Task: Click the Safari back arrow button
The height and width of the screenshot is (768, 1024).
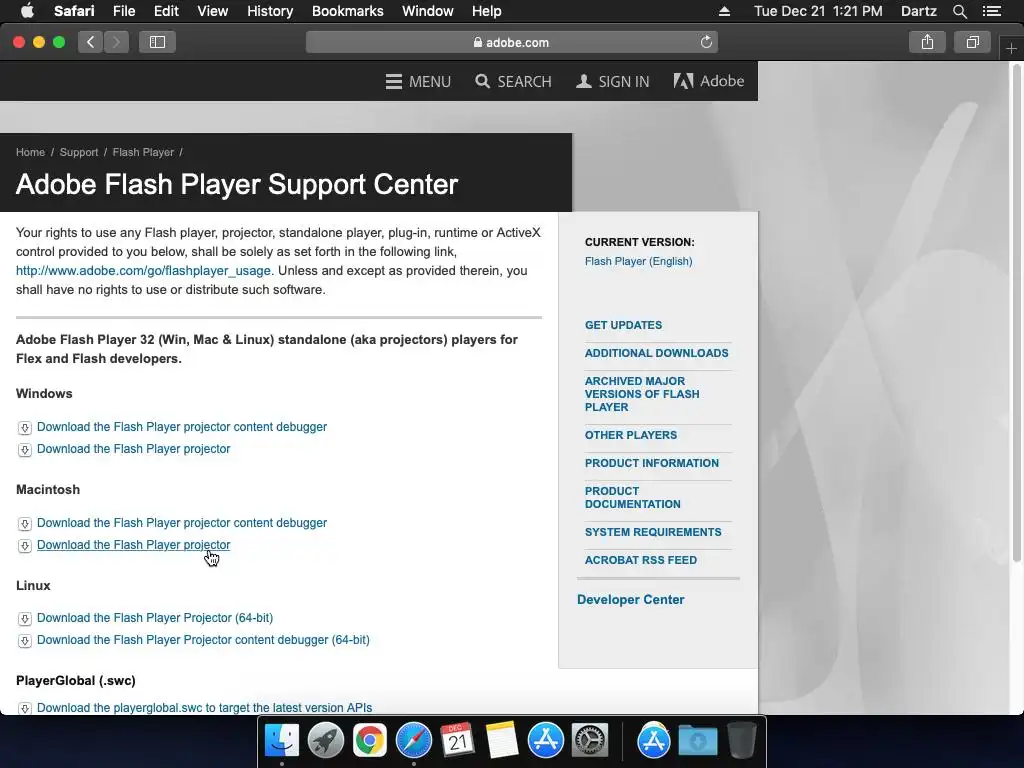Action: point(90,42)
